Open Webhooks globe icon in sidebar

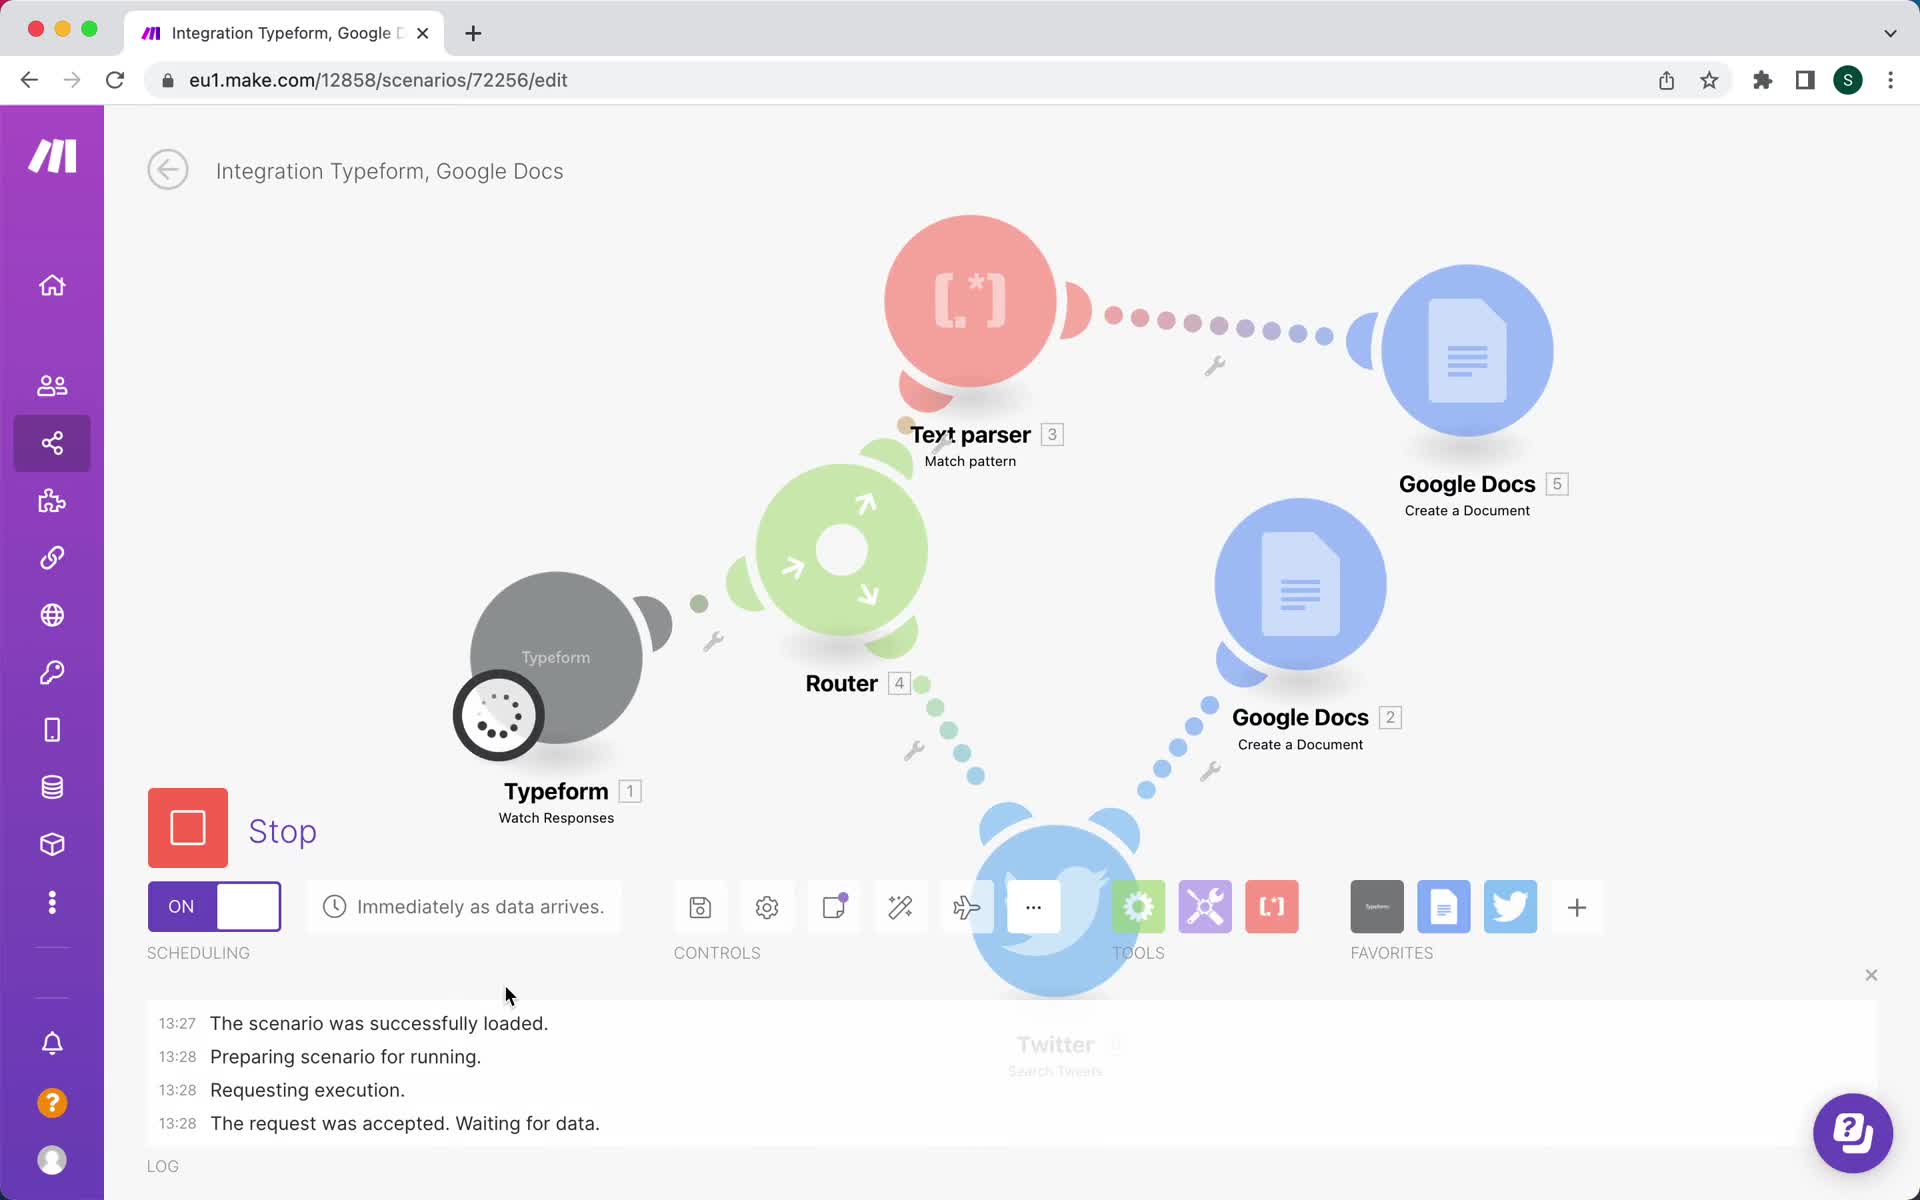(x=52, y=615)
